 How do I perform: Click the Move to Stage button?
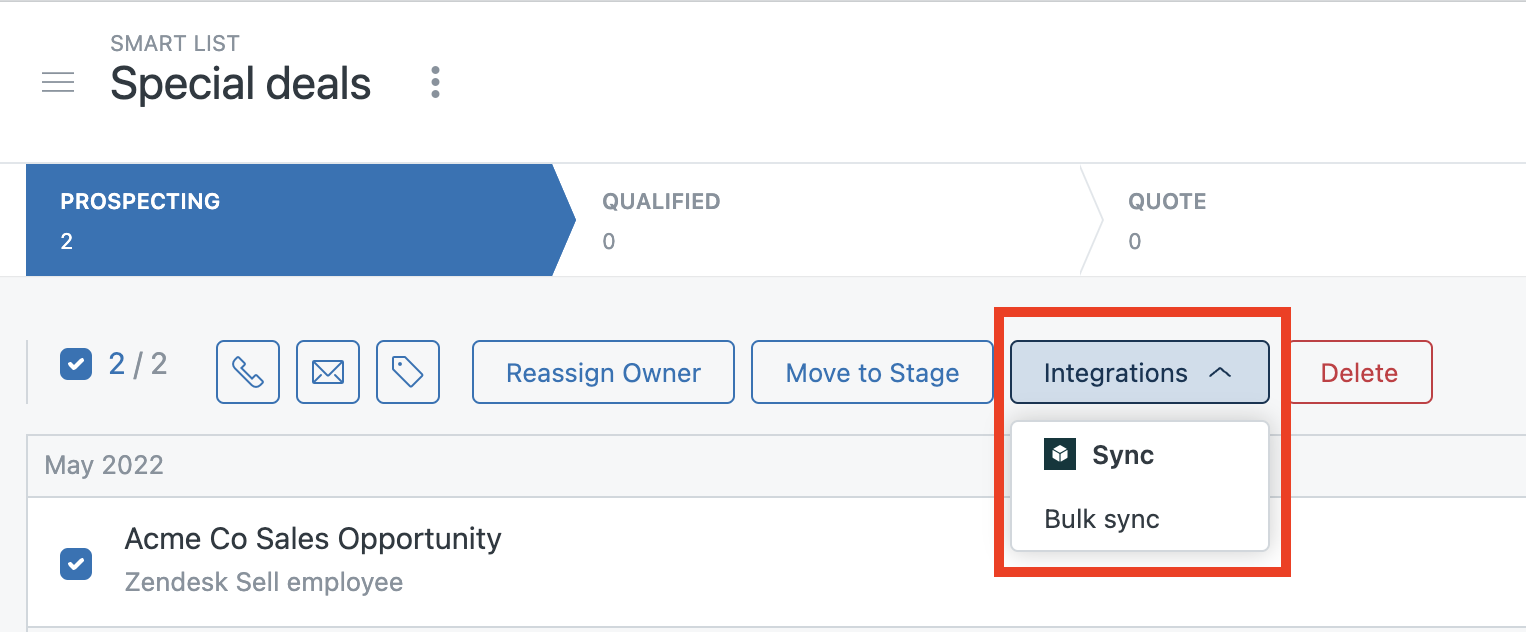tap(872, 372)
